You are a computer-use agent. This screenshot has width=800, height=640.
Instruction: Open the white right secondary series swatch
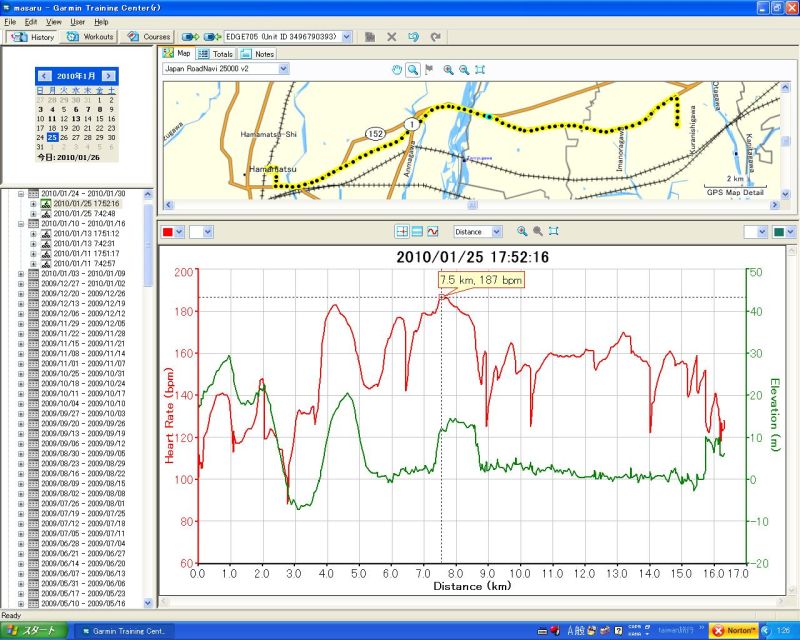point(756,232)
